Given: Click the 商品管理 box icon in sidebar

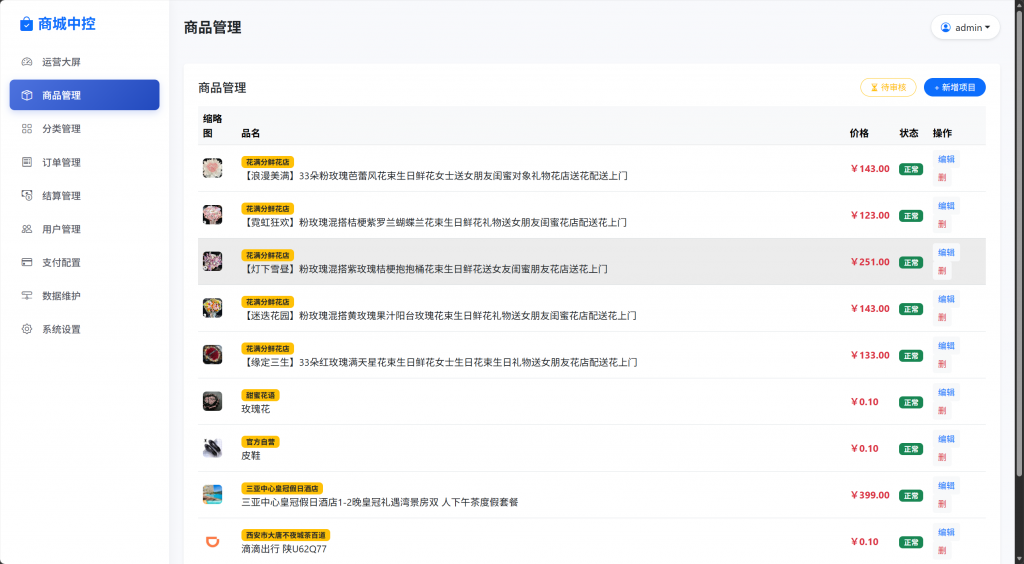Looking at the screenshot, I should tap(27, 95).
